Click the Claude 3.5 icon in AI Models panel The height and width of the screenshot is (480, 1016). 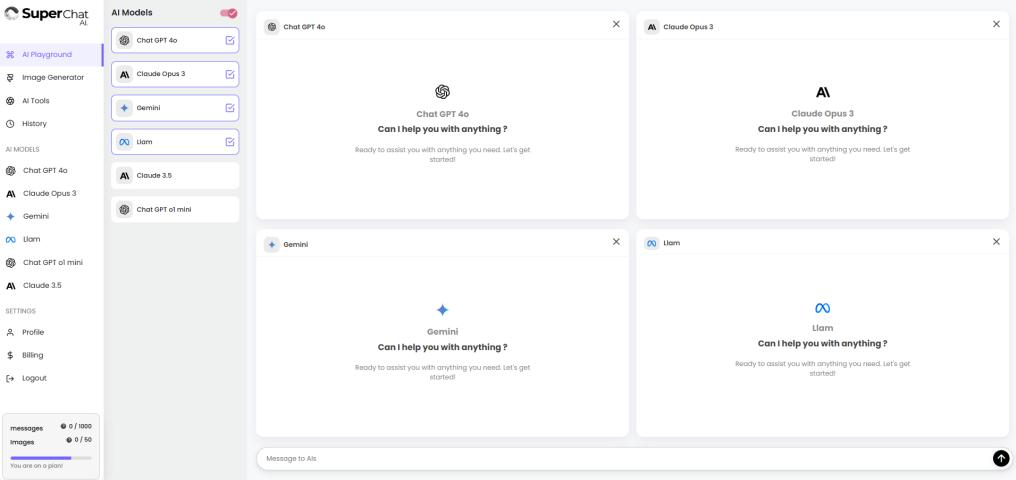coord(124,176)
